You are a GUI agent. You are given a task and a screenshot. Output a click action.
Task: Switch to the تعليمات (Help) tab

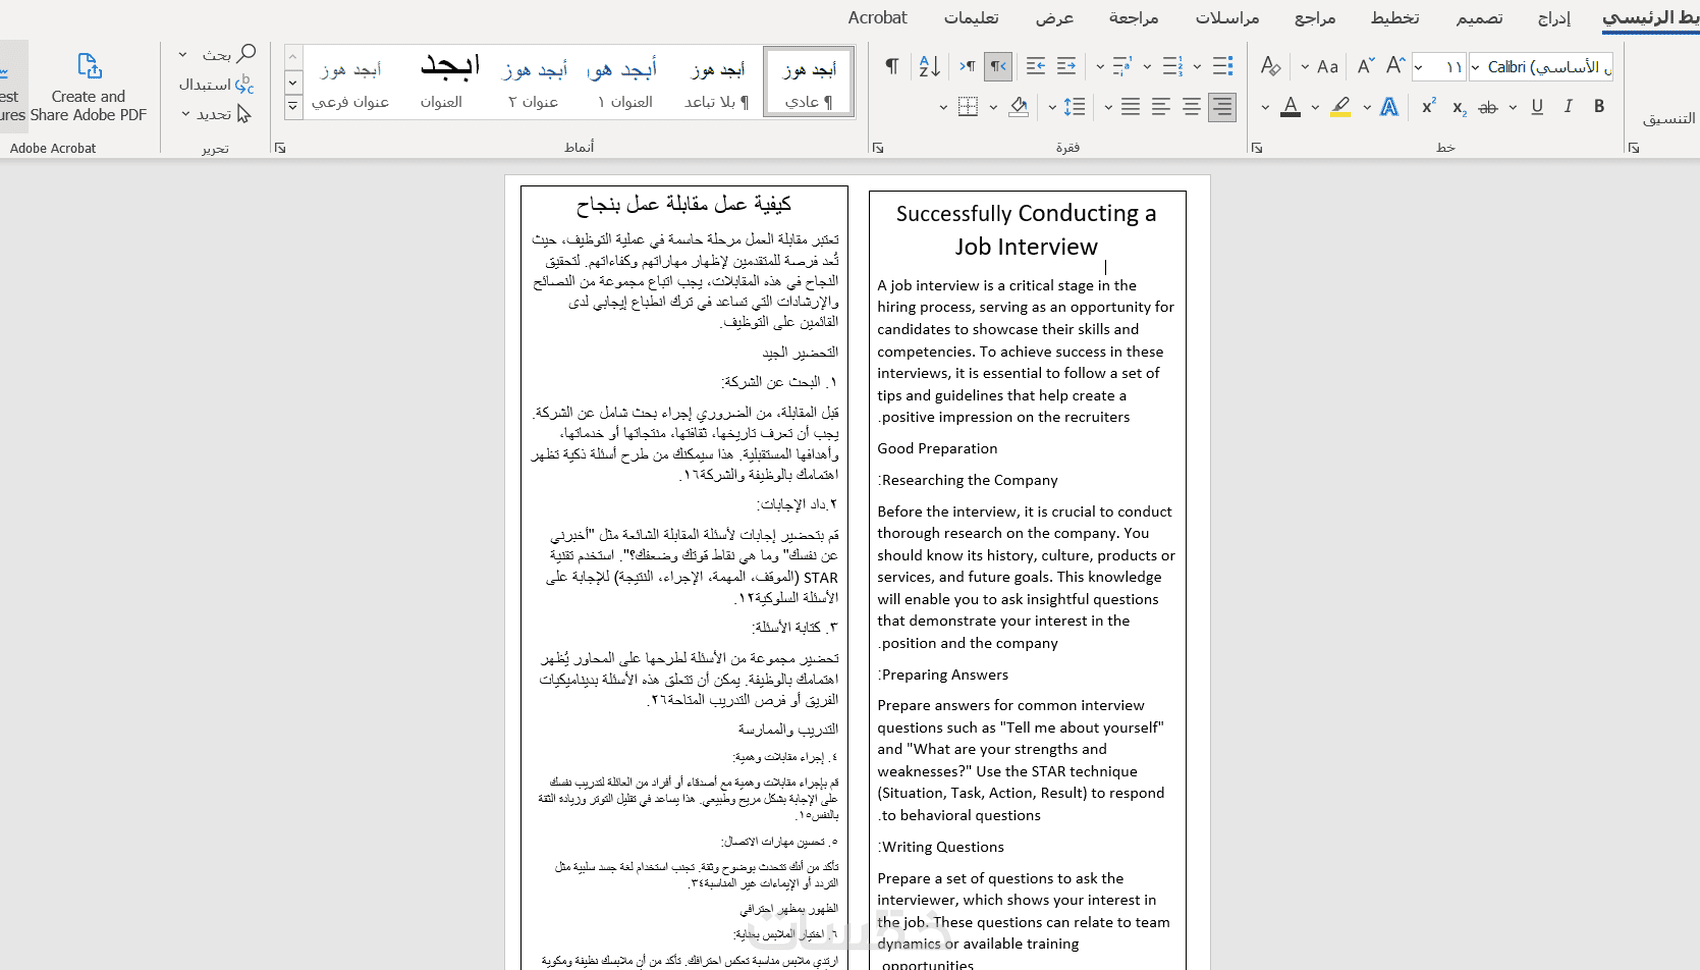point(971,18)
